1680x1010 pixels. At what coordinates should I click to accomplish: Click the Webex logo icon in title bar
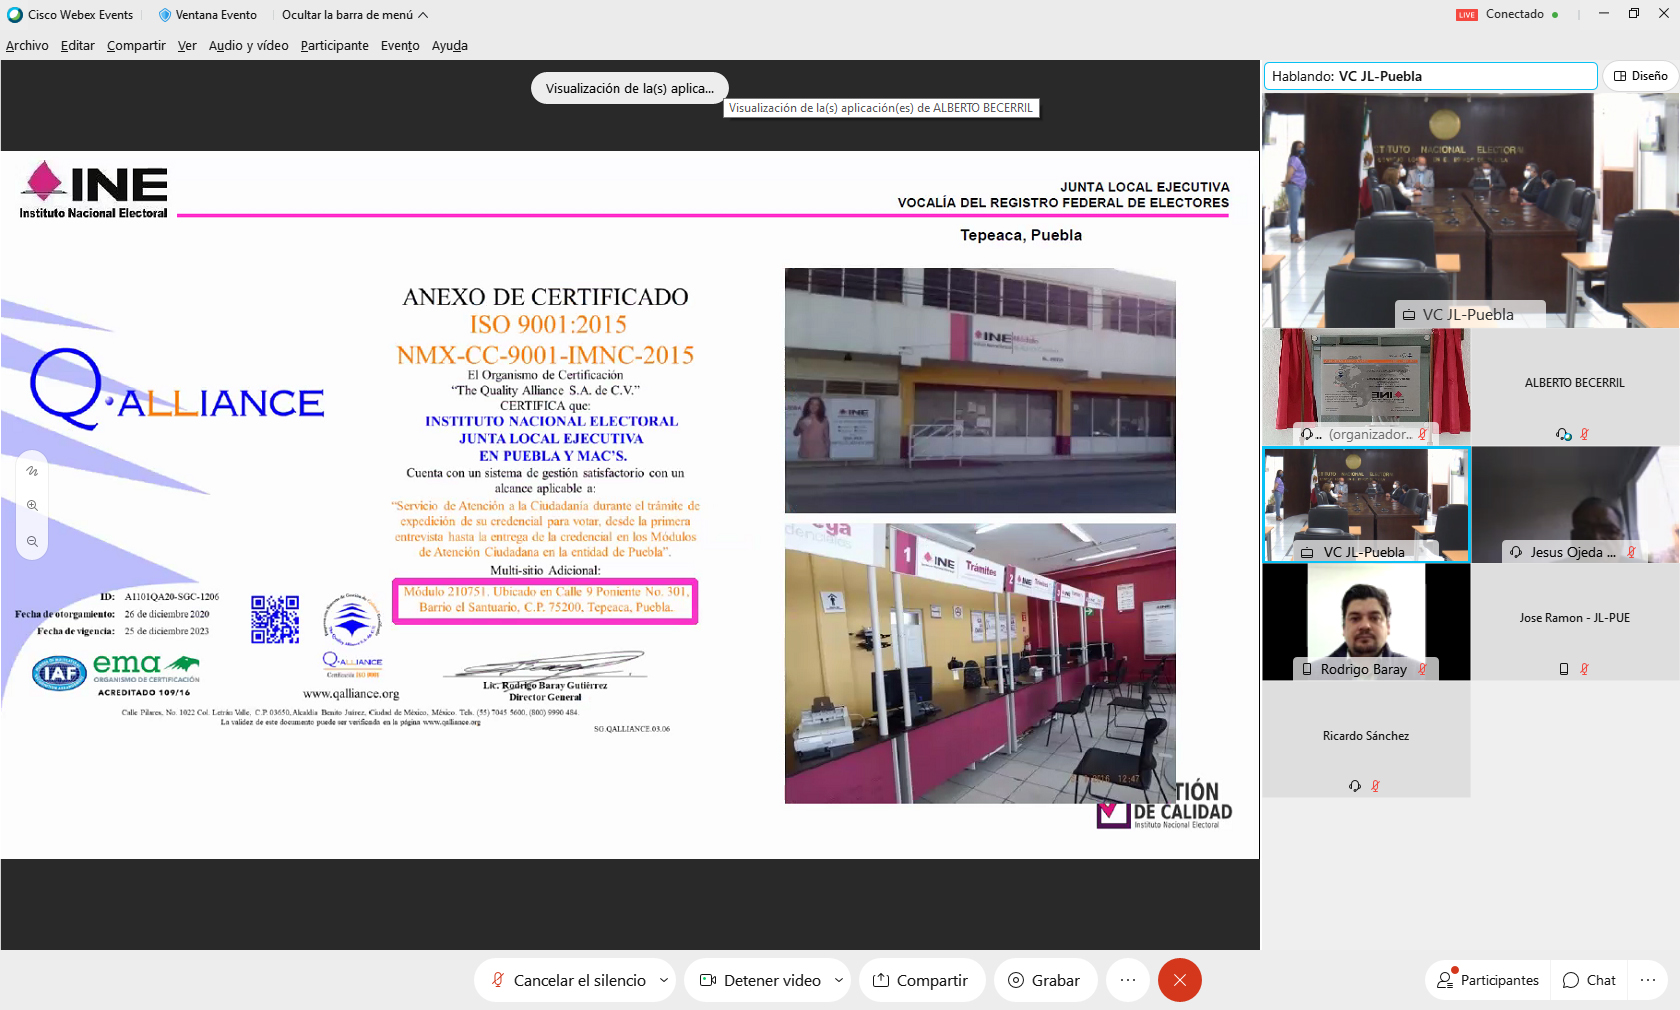15,15
